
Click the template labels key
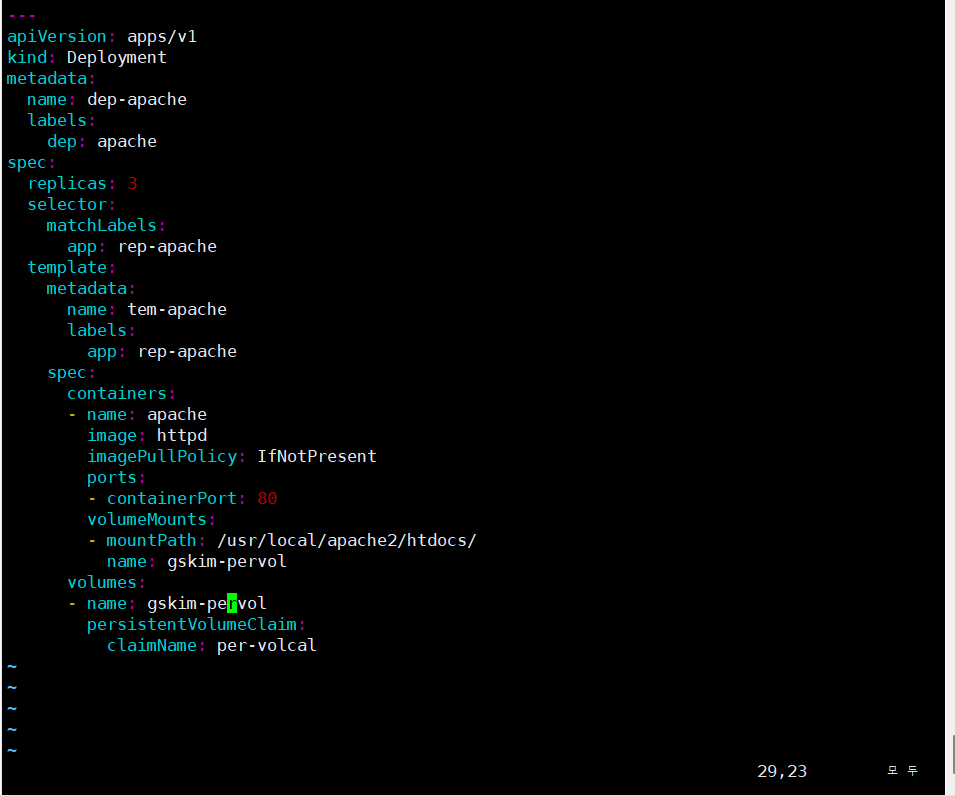coord(97,331)
